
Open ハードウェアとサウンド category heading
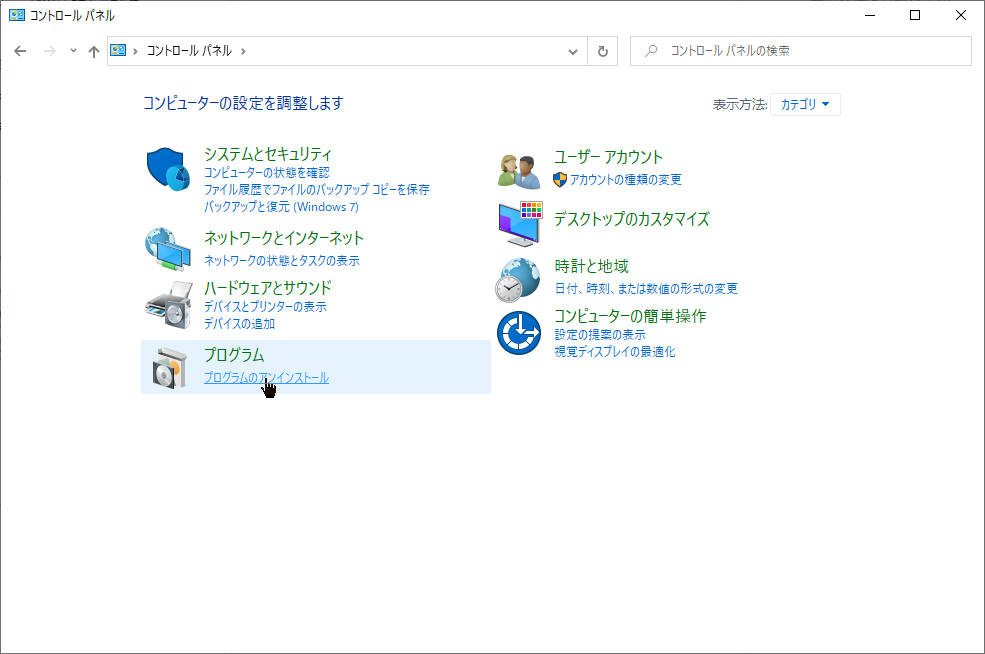[268, 288]
